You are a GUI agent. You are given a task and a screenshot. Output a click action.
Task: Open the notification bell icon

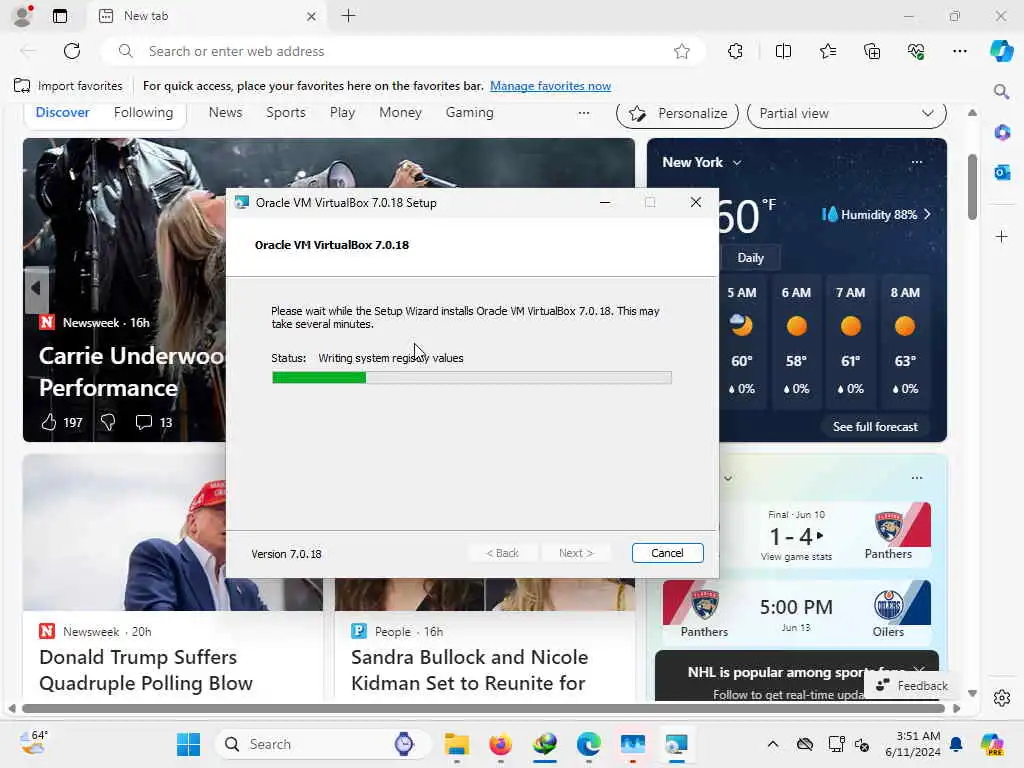(956, 744)
